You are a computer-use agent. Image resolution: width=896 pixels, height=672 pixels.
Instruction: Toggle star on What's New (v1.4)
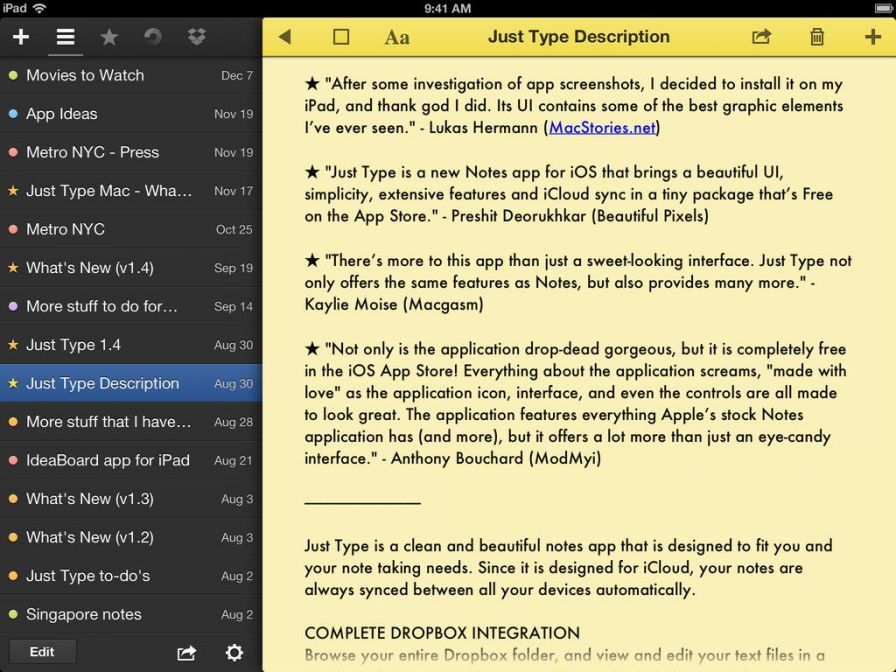13,268
